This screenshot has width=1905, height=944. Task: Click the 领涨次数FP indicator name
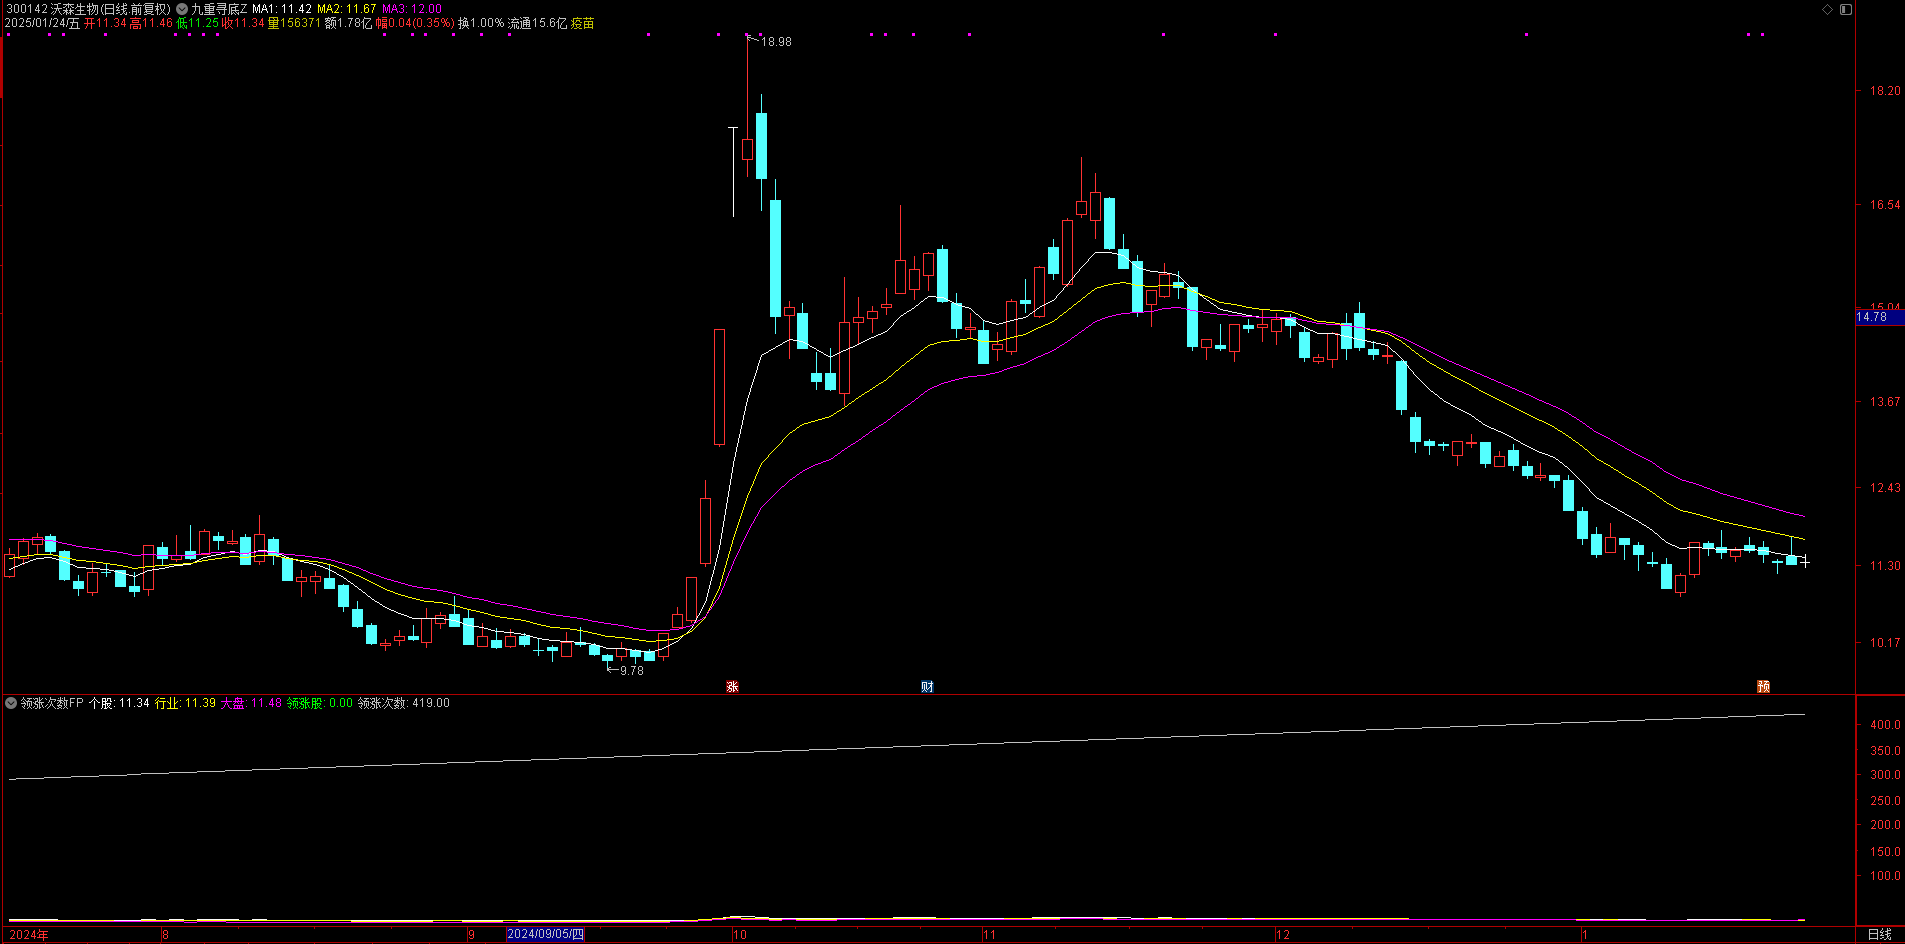point(52,703)
